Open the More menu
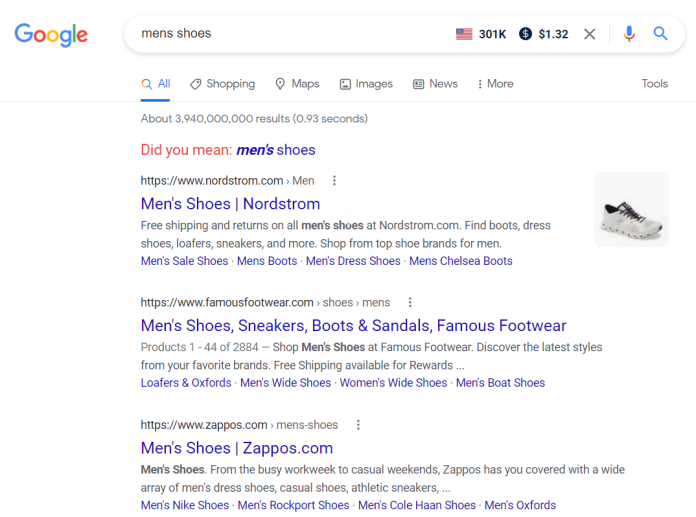The height and width of the screenshot is (517, 696). [x=495, y=84]
